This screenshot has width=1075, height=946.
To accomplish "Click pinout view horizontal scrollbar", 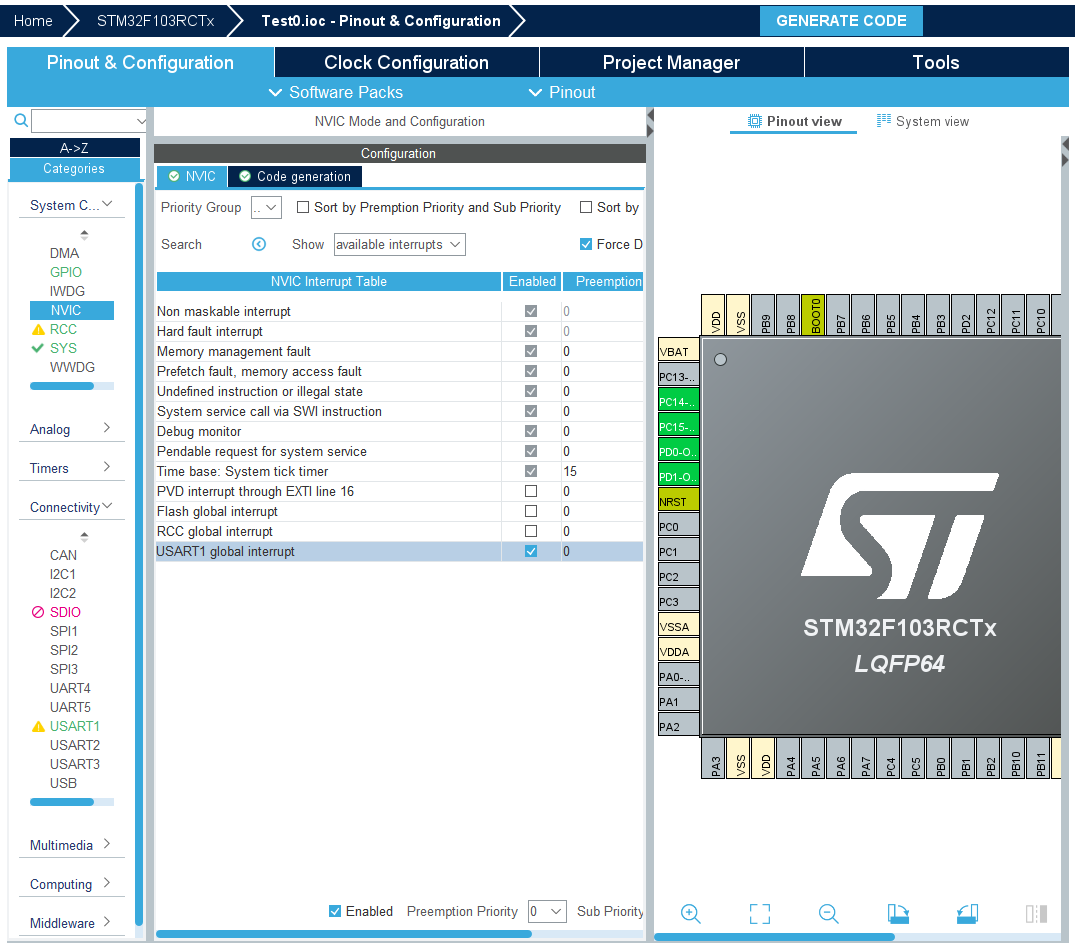I will (x=775, y=936).
